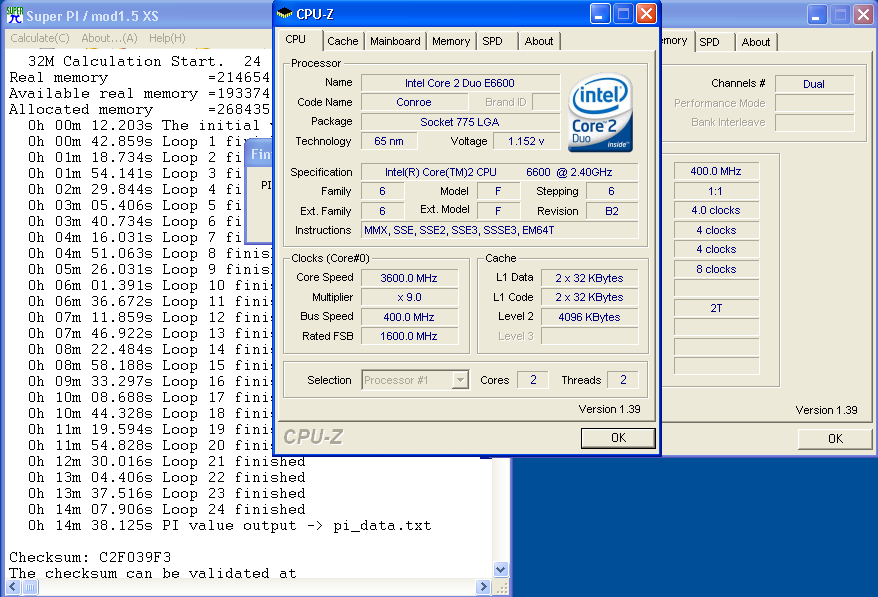The width and height of the screenshot is (878, 597).
Task: Click the Instructions field 'MMX, SSE, SSE2...'
Action: point(499,230)
